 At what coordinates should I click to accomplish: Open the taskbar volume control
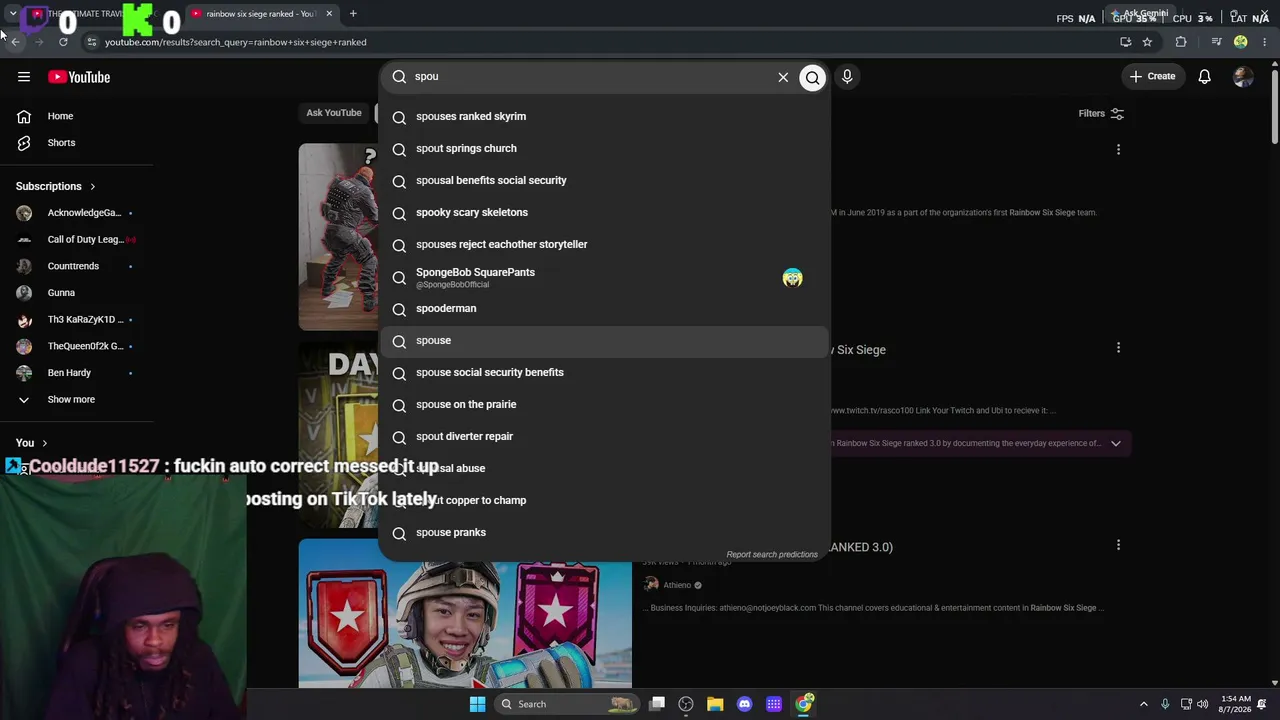tap(1203, 704)
